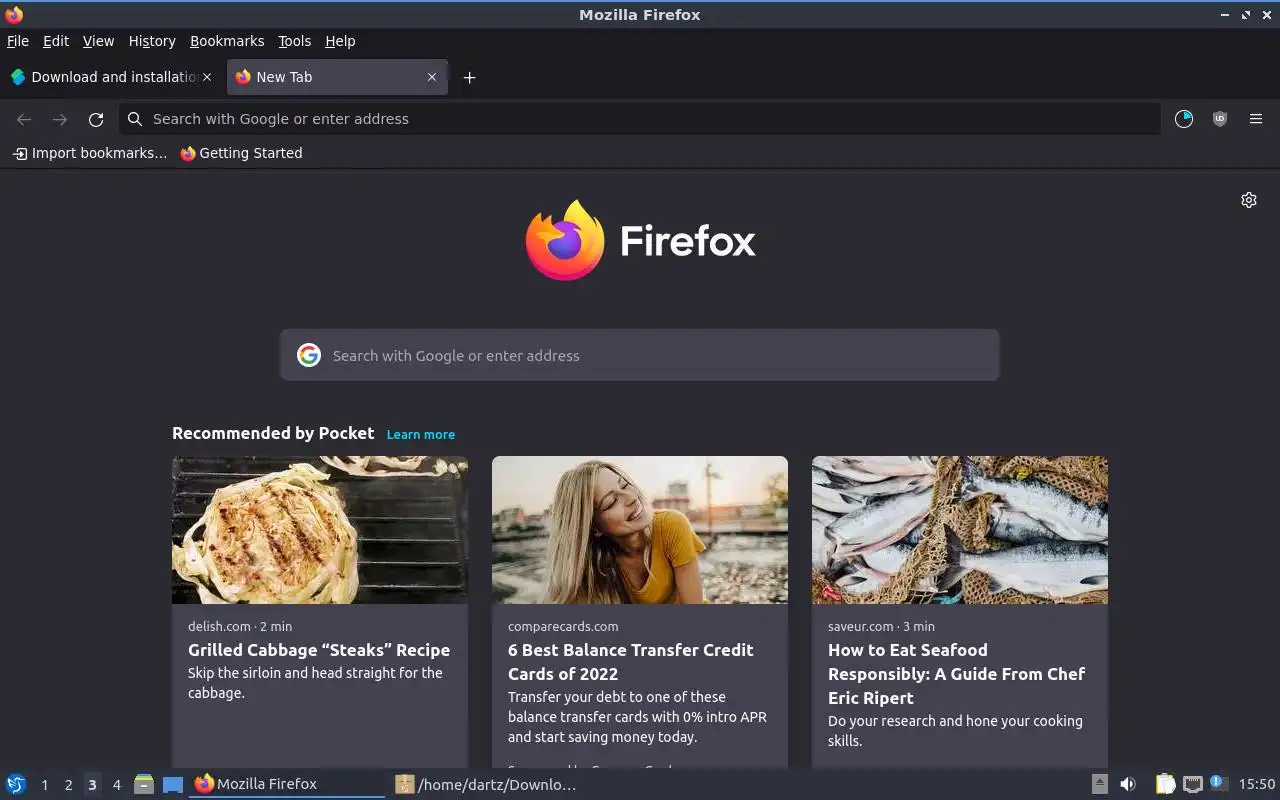Launch the file manager from the taskbar

pyautogui.click(x=144, y=784)
